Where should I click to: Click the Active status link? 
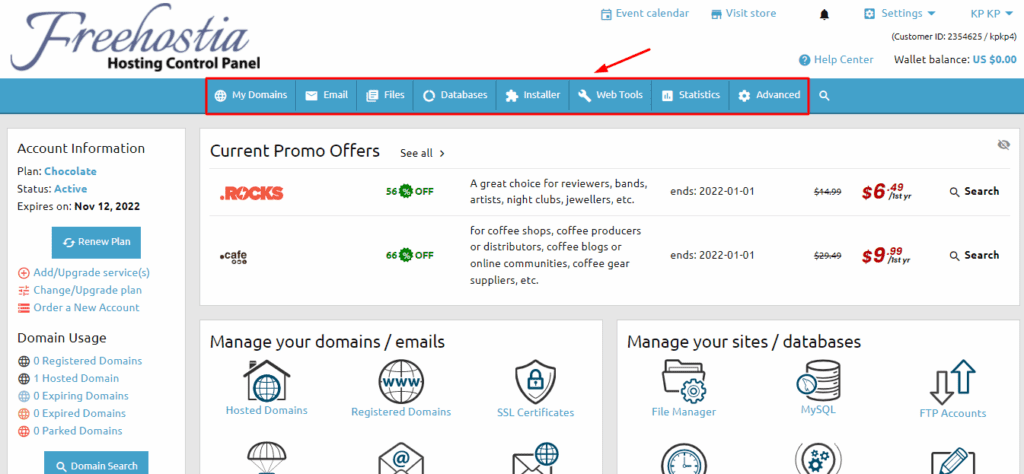click(x=71, y=189)
